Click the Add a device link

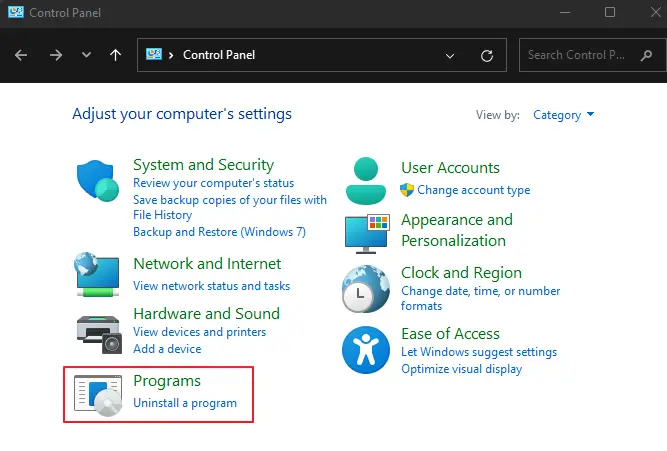(x=167, y=349)
